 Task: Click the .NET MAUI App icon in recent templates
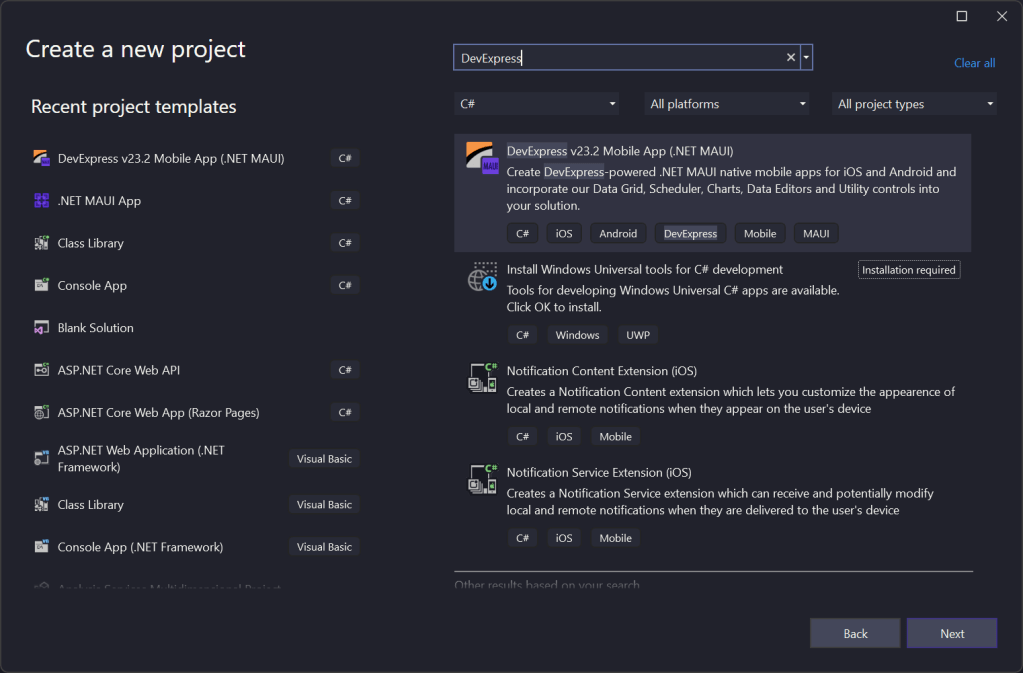41,201
